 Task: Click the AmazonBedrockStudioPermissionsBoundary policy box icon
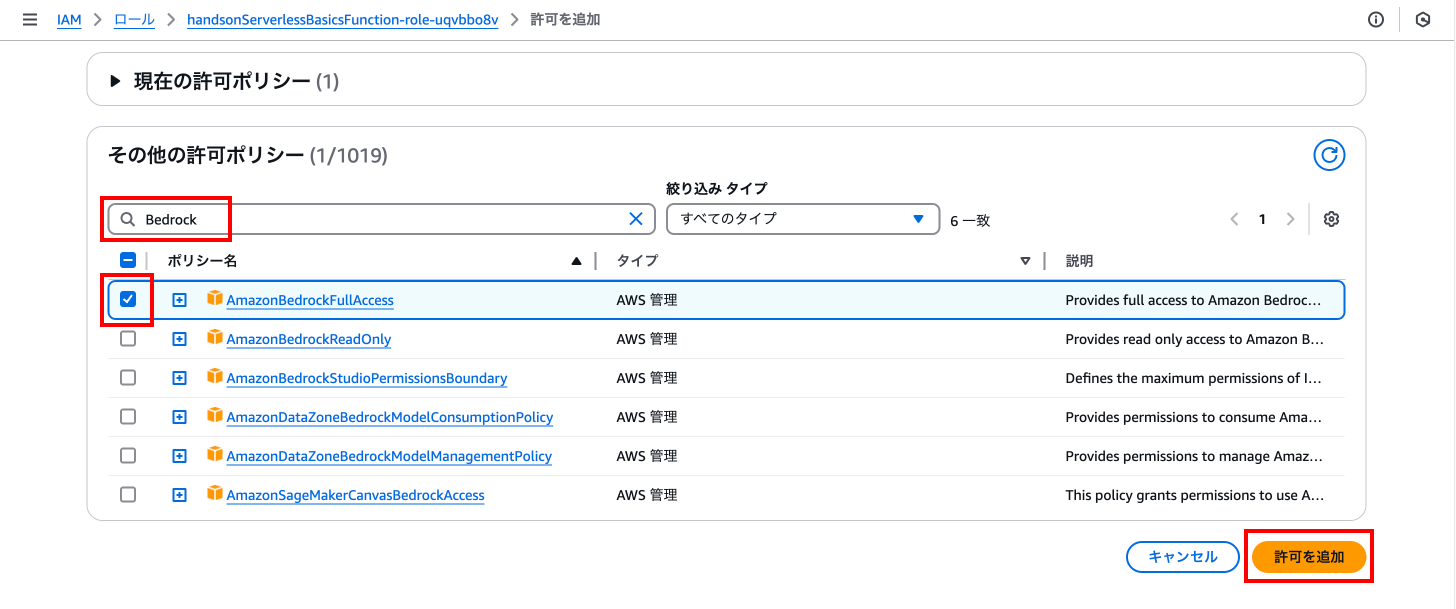(x=214, y=376)
